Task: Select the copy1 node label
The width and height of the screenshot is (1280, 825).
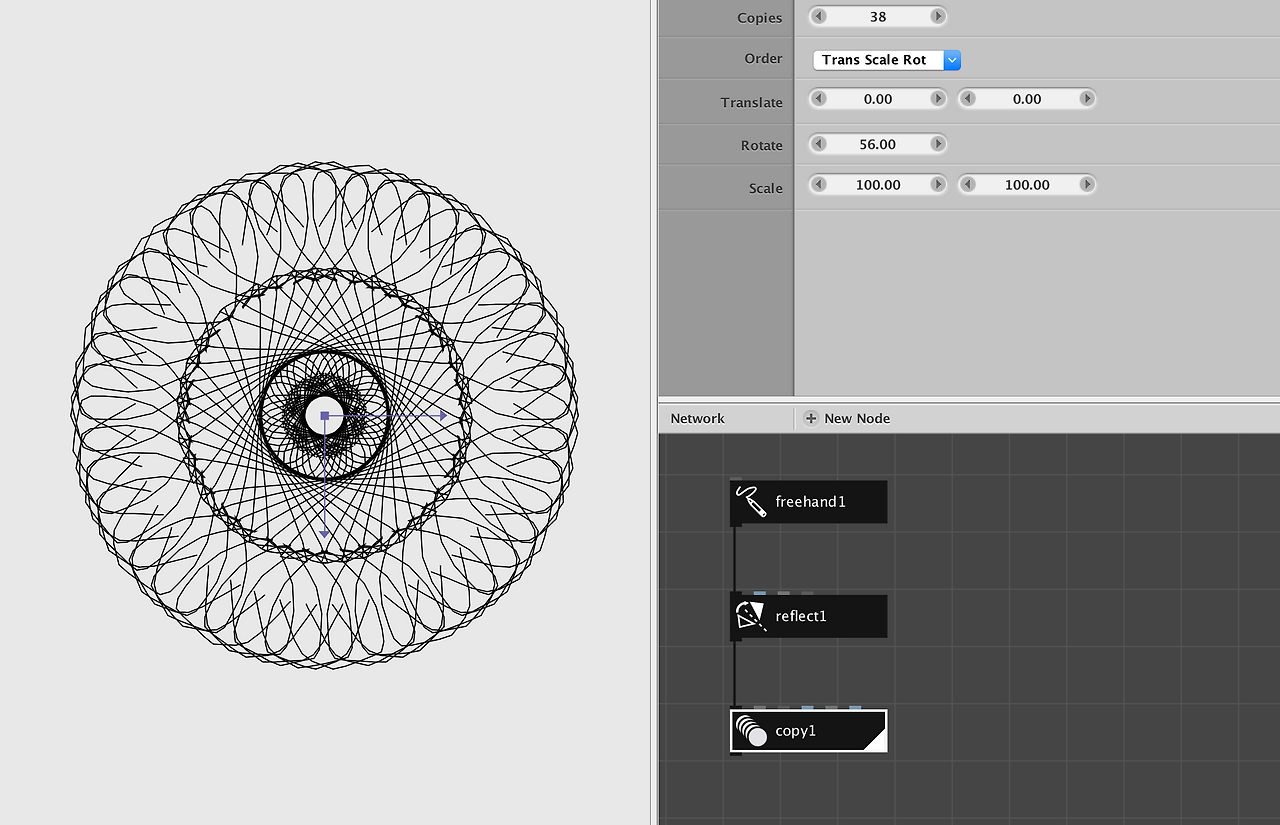Action: [x=796, y=731]
